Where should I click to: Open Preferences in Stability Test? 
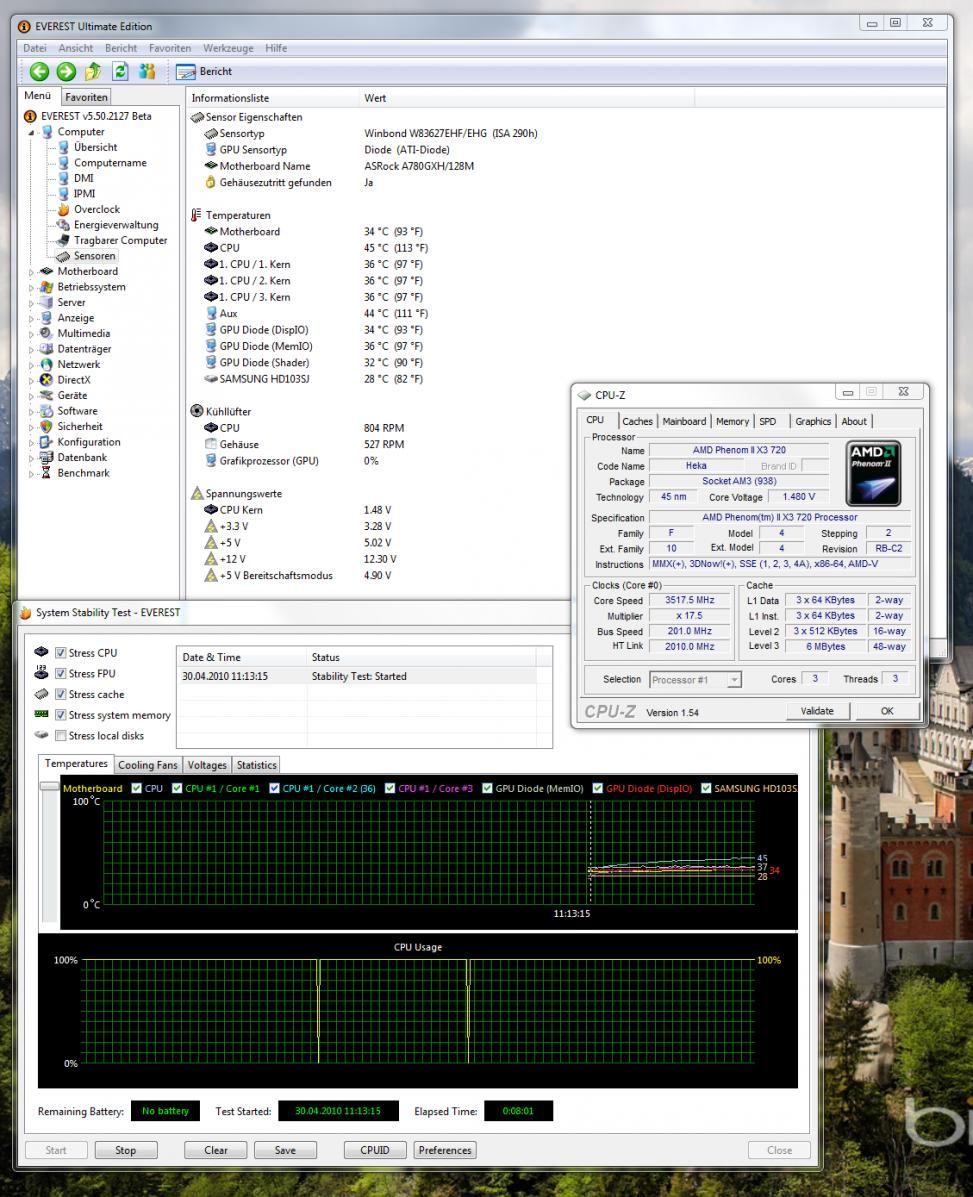tap(445, 1150)
